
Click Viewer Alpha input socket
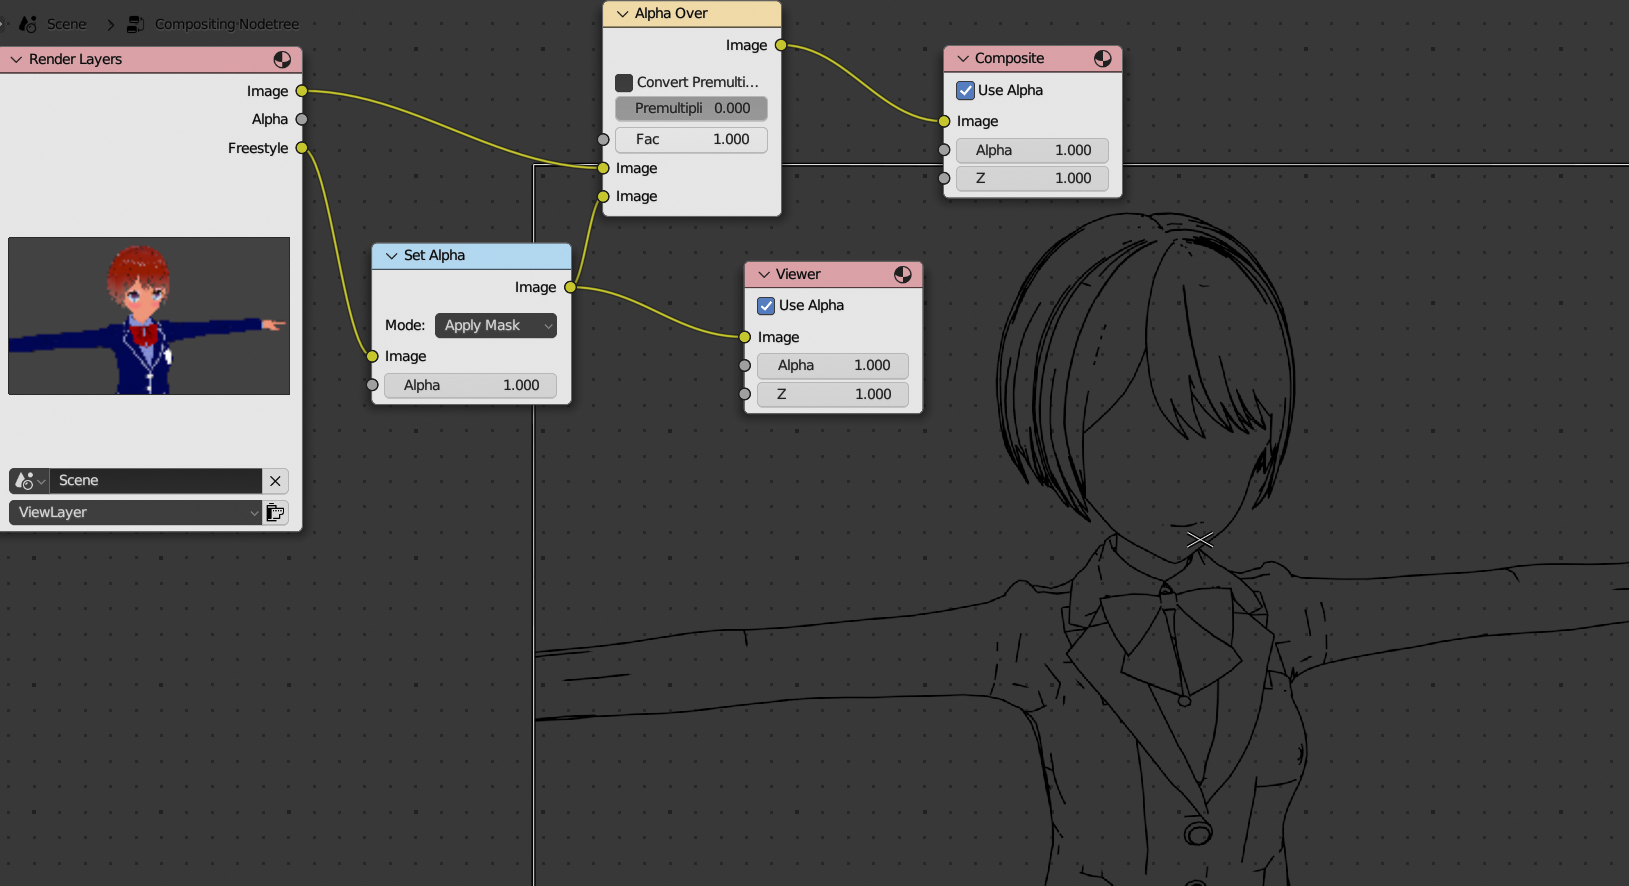tap(745, 365)
